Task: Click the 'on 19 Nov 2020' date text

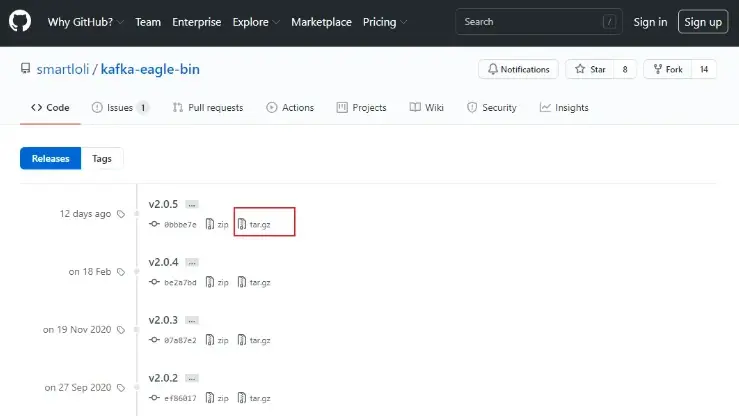Action: pos(77,330)
